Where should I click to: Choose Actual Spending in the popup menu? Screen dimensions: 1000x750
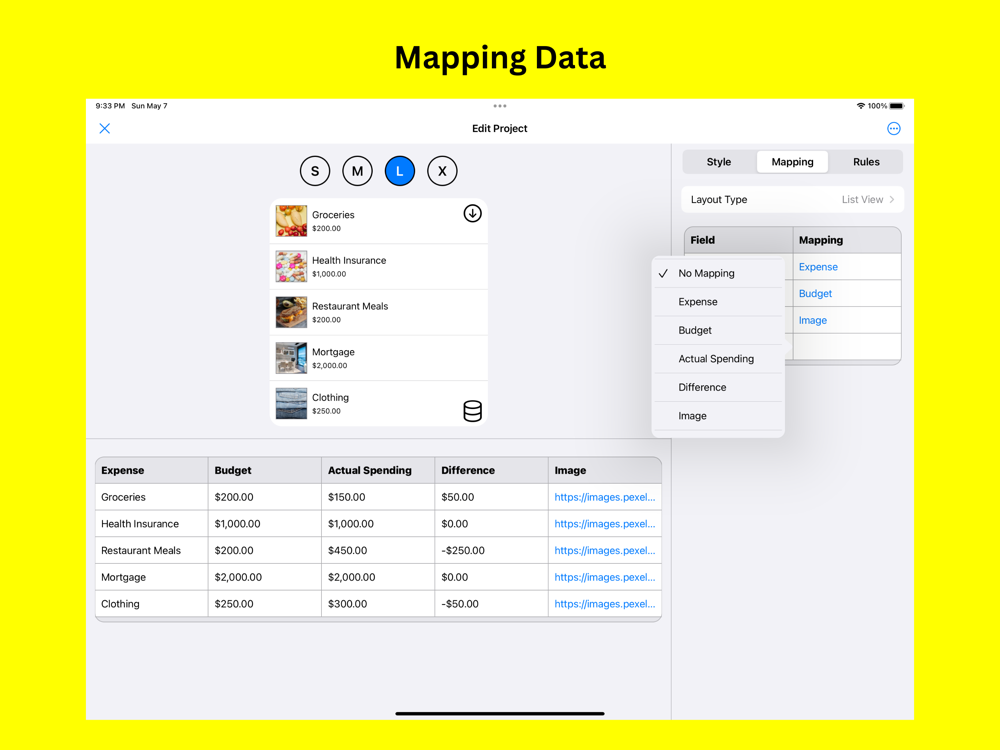pos(718,358)
